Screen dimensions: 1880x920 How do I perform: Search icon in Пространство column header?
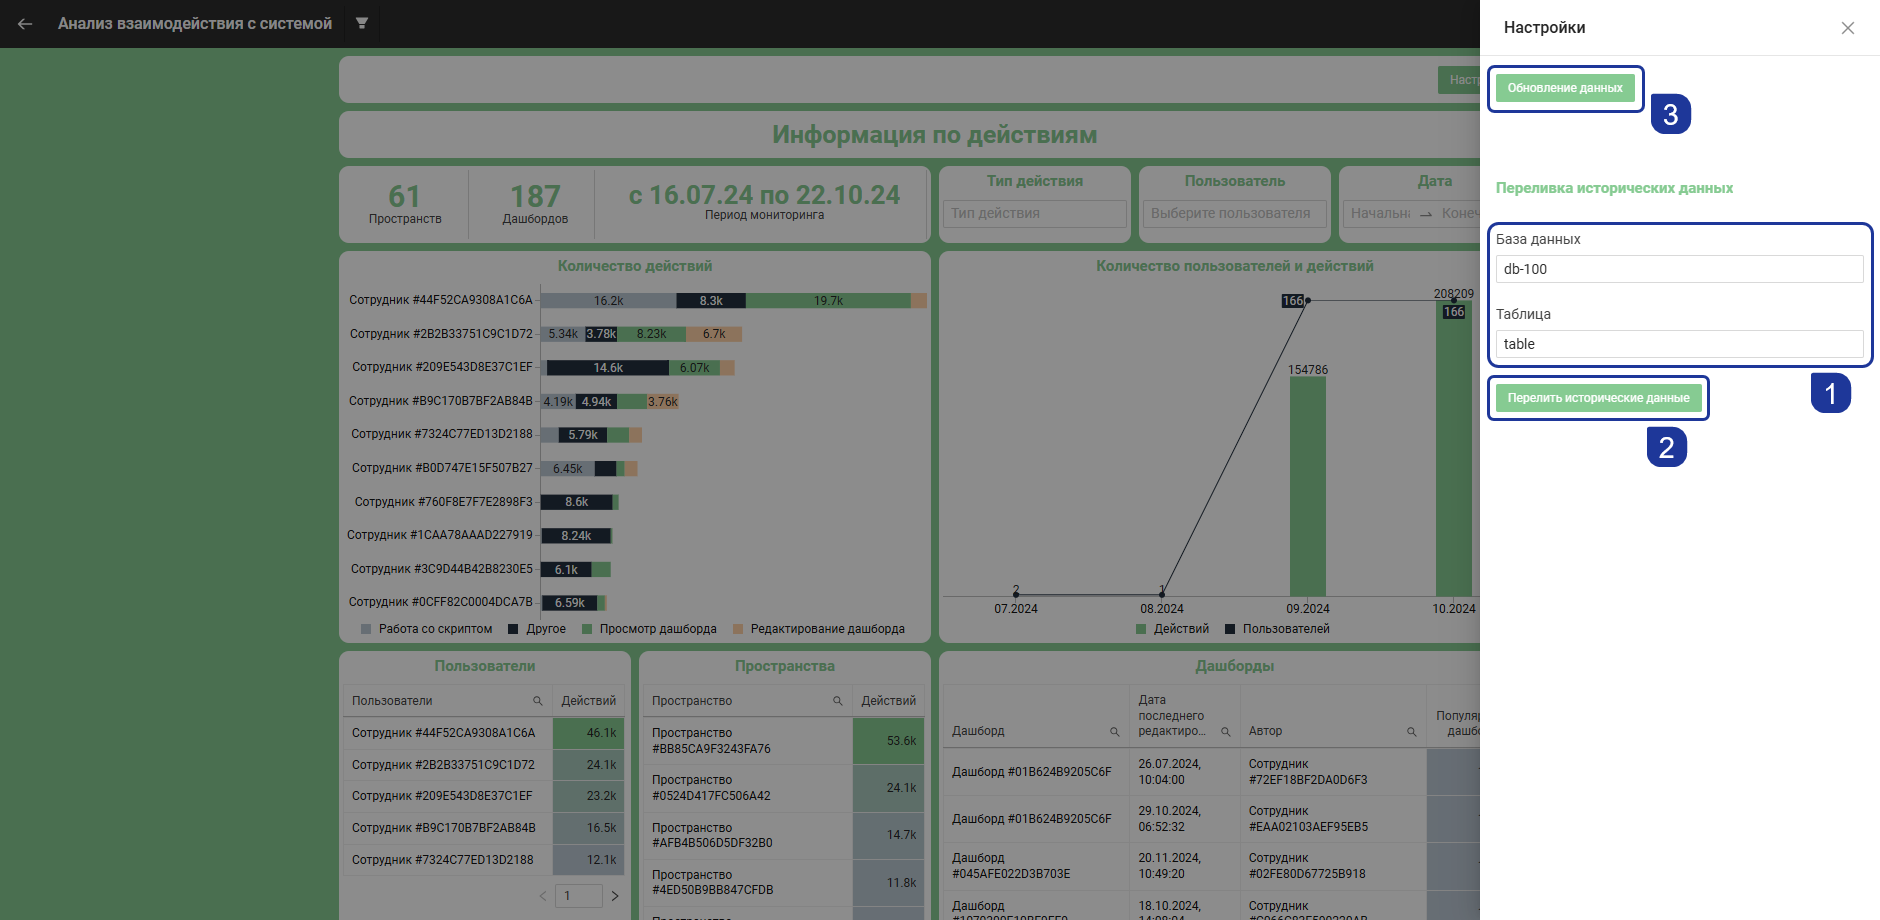click(x=838, y=701)
